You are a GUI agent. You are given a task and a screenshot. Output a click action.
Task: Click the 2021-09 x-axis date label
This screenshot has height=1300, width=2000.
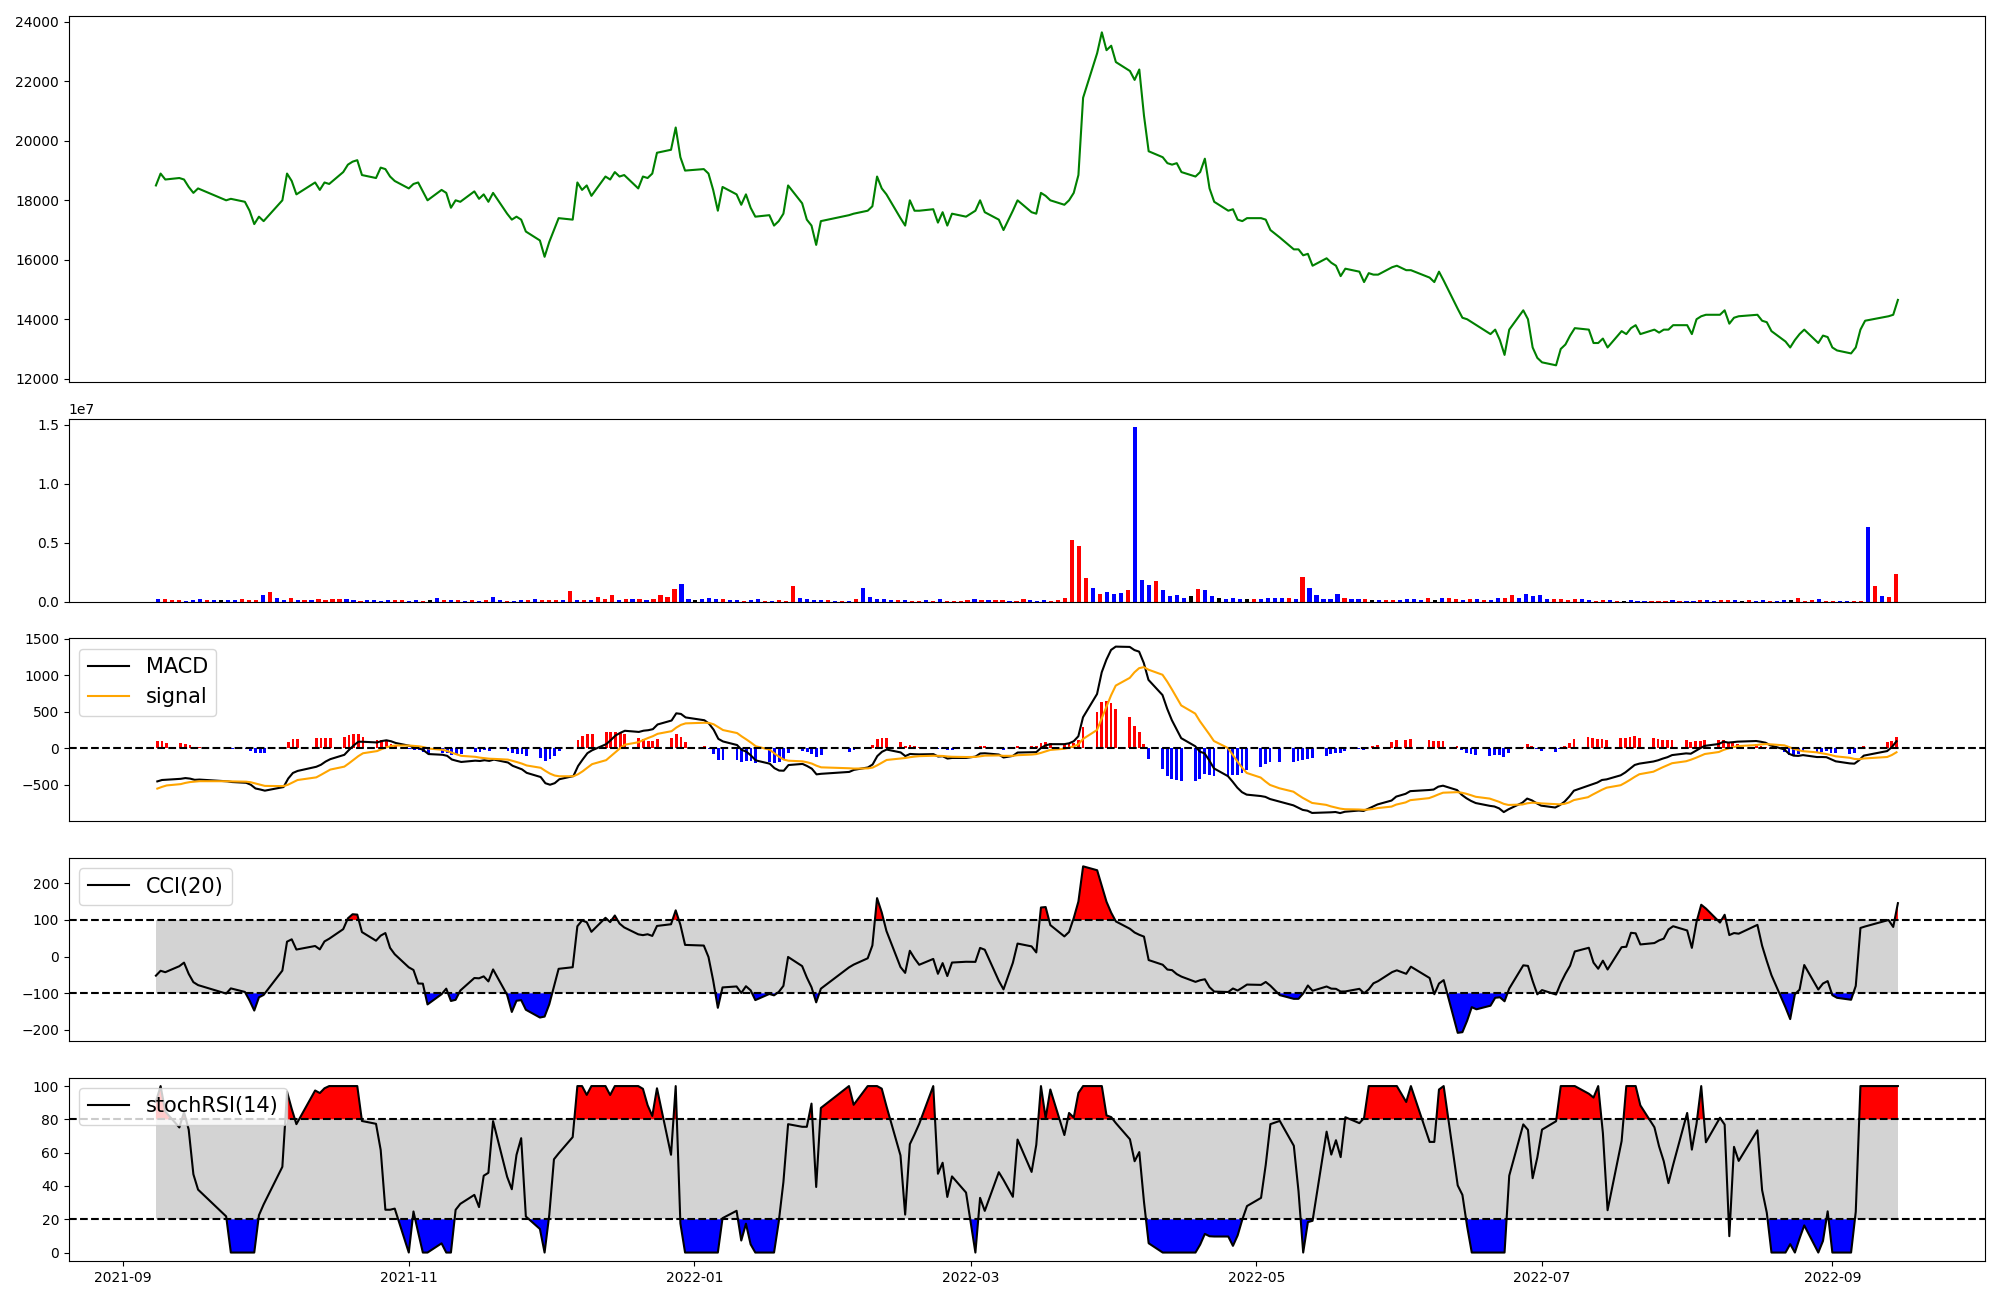point(123,1277)
